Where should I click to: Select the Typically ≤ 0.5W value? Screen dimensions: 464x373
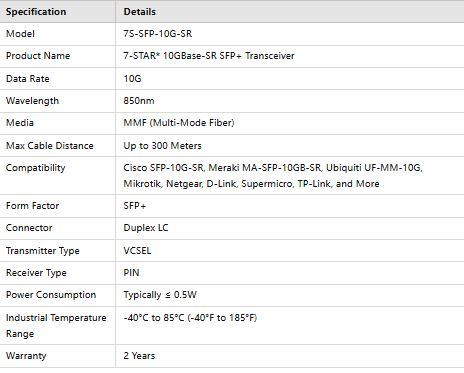160,295
